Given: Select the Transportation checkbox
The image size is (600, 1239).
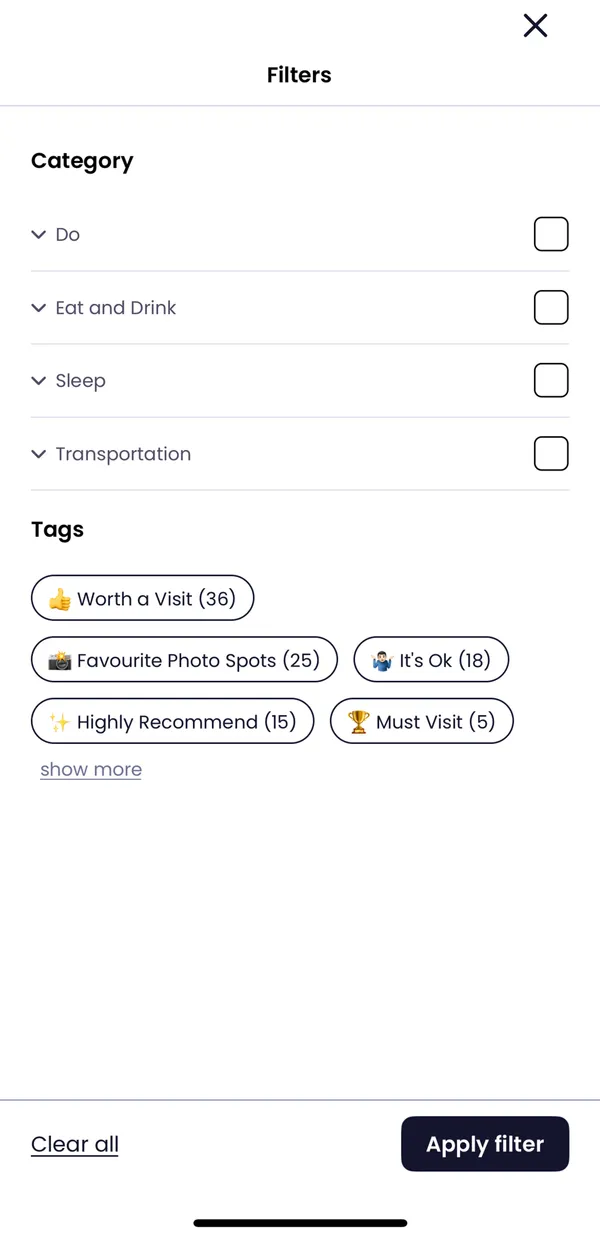Looking at the screenshot, I should point(551,454).
